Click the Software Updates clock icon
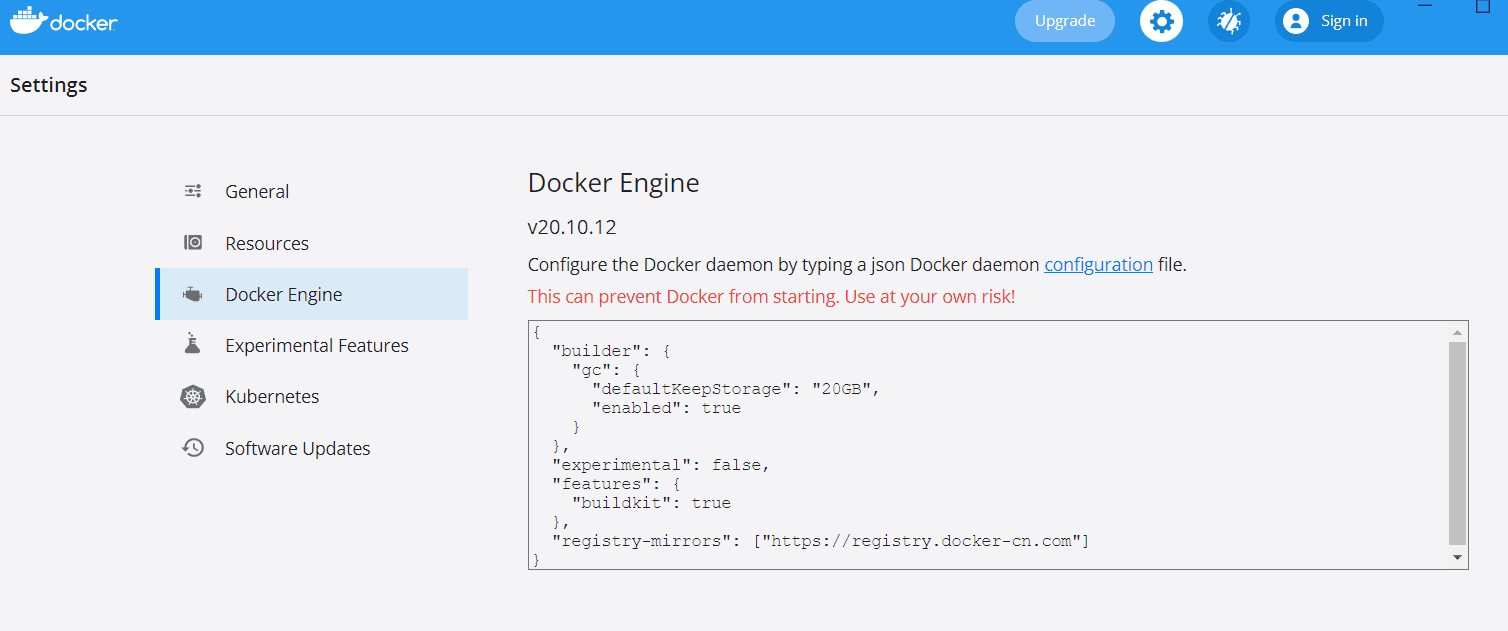The height and width of the screenshot is (631, 1508). pos(193,448)
